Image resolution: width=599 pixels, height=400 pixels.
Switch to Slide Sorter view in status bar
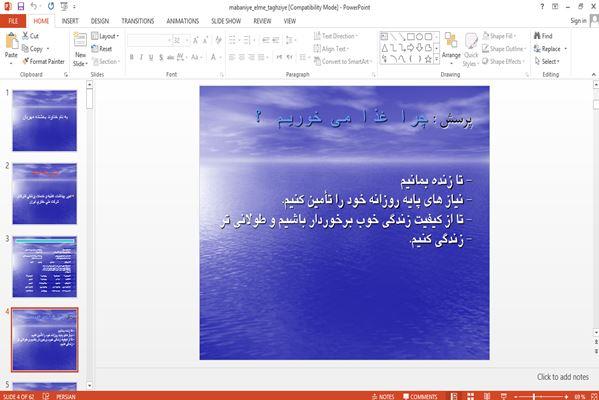[471, 396]
